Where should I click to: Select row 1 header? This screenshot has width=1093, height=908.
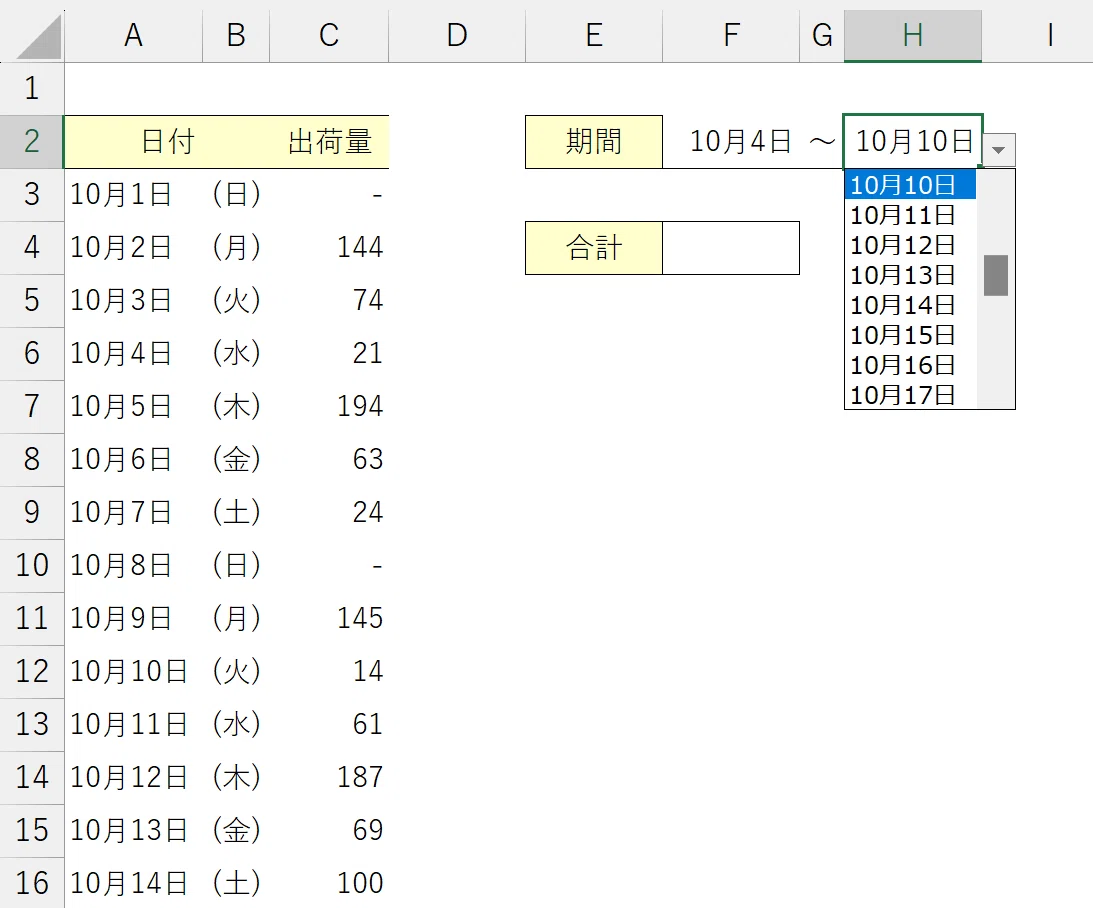click(x=31, y=89)
